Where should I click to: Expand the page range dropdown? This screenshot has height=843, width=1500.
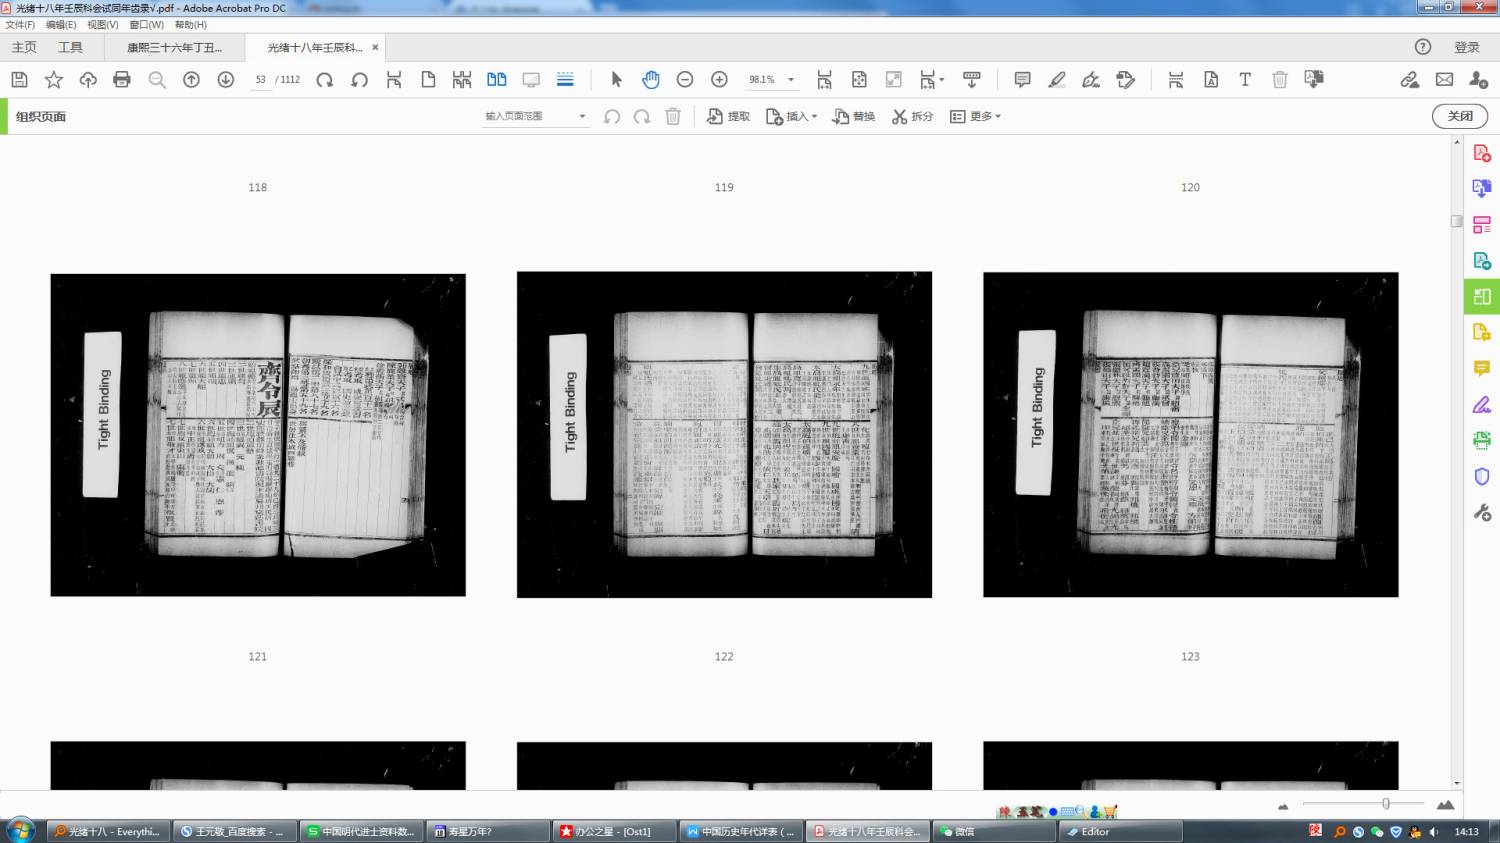pyautogui.click(x=582, y=117)
